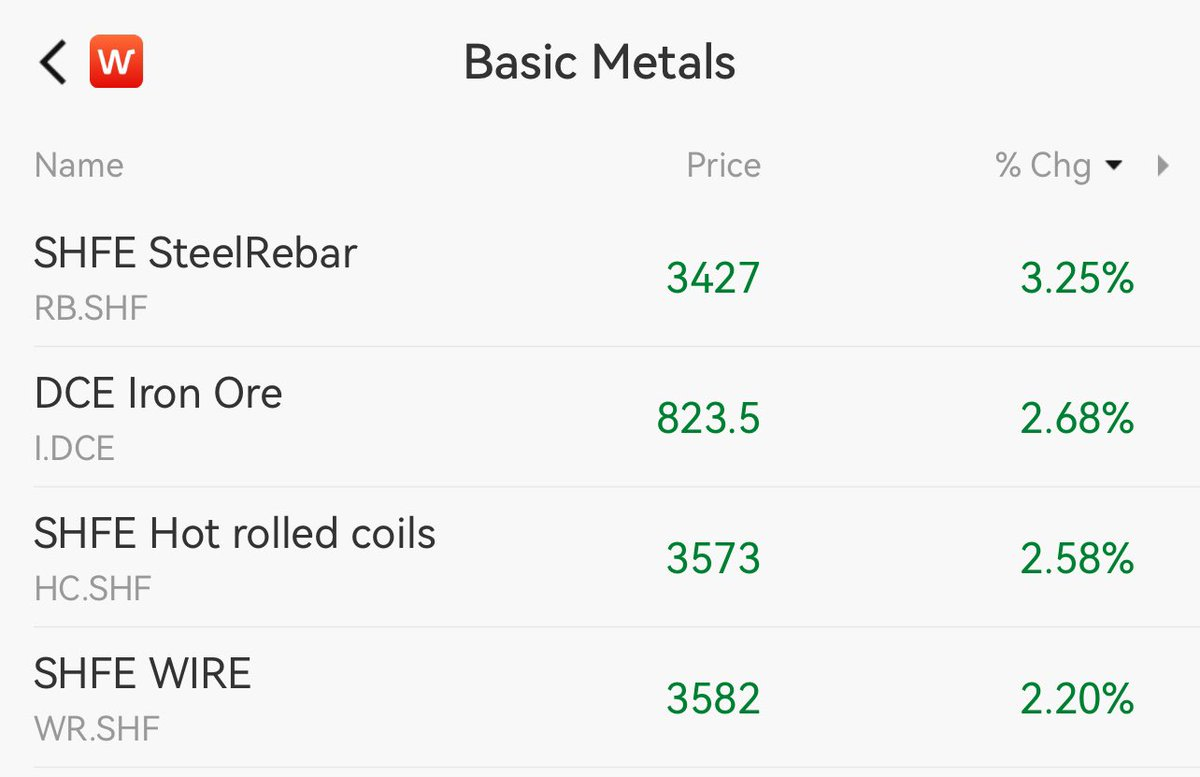Select the HC.SHF ticker code
This screenshot has width=1200, height=777.
click(93, 588)
